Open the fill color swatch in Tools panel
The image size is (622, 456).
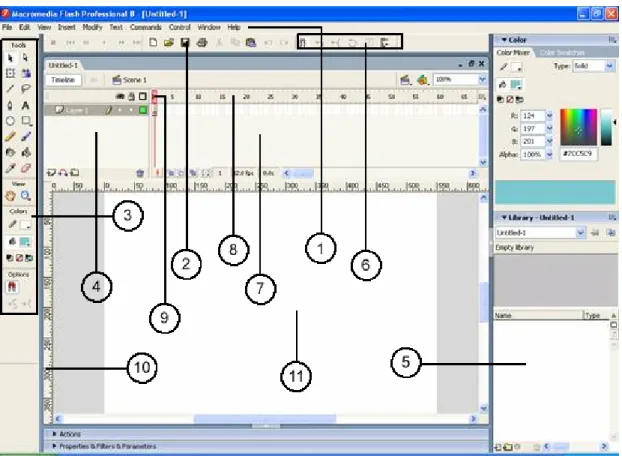[25, 241]
